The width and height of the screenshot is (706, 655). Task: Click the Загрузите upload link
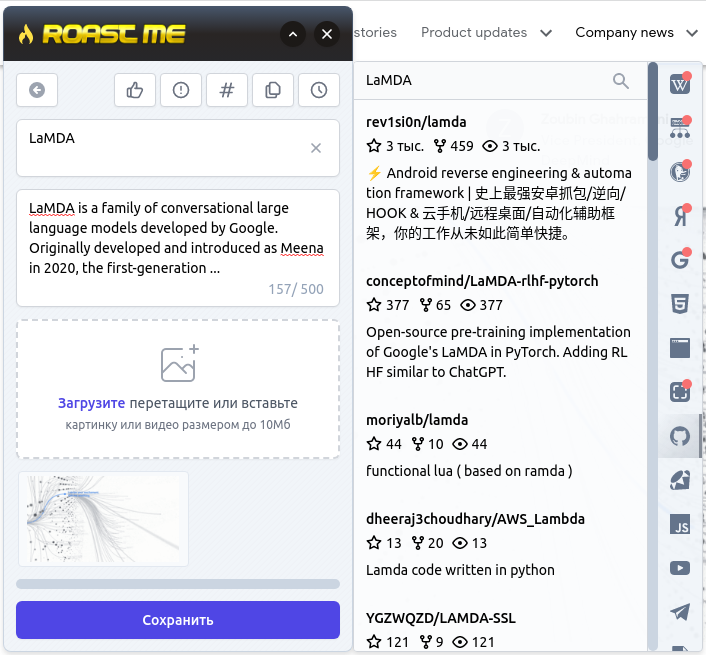[91, 403]
